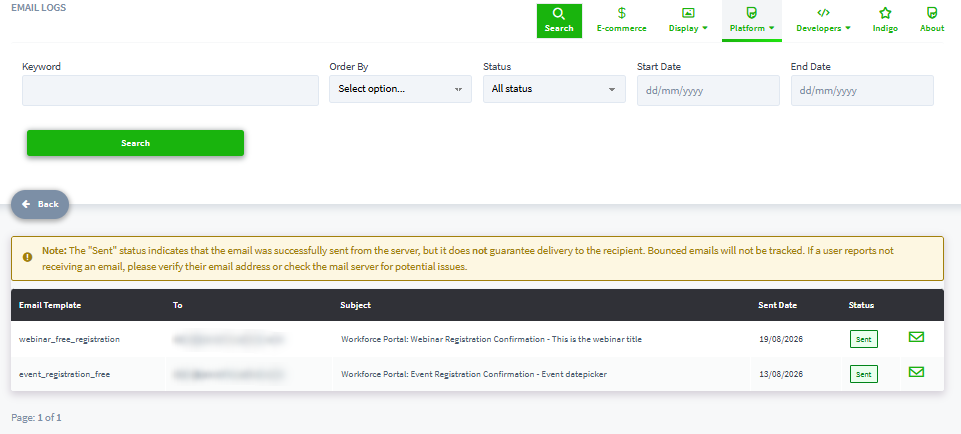Focus the Keyword input field
961x434 pixels.
click(x=170, y=91)
